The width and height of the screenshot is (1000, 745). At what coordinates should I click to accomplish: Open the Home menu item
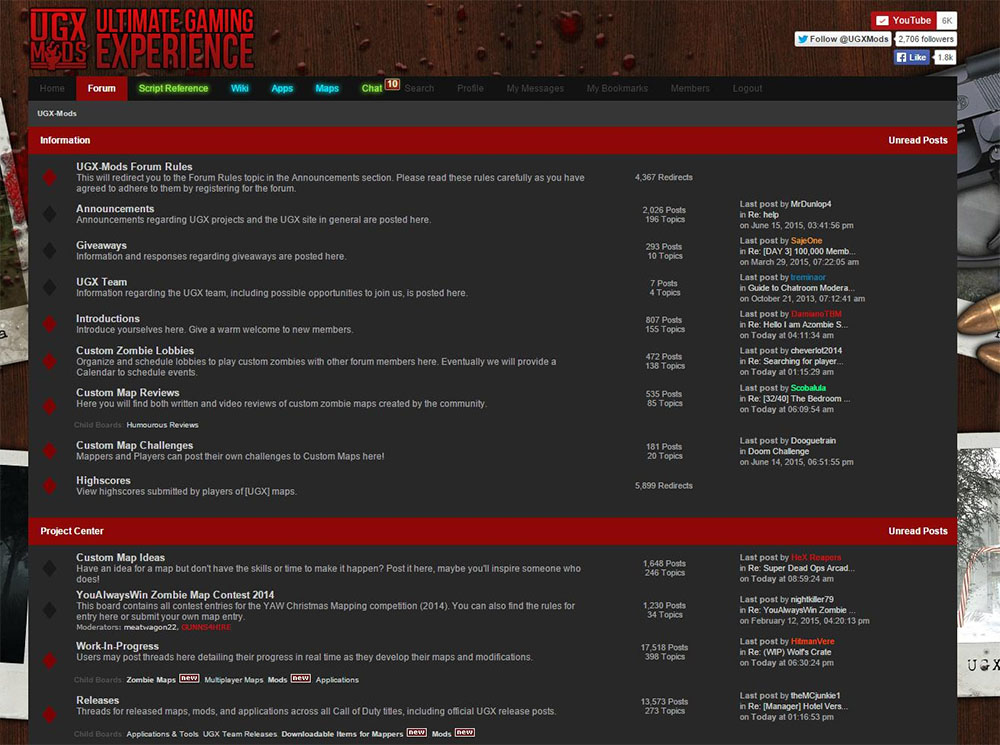pos(52,89)
